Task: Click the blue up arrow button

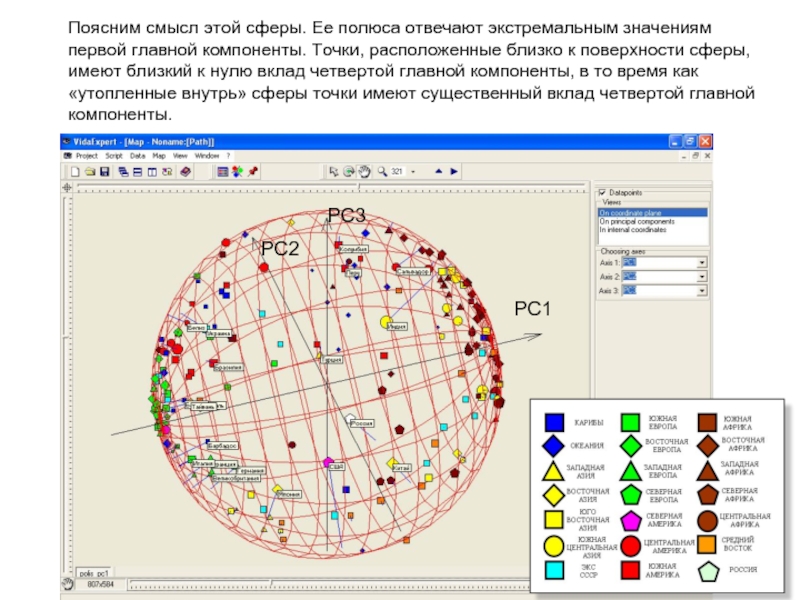Action: click(438, 171)
